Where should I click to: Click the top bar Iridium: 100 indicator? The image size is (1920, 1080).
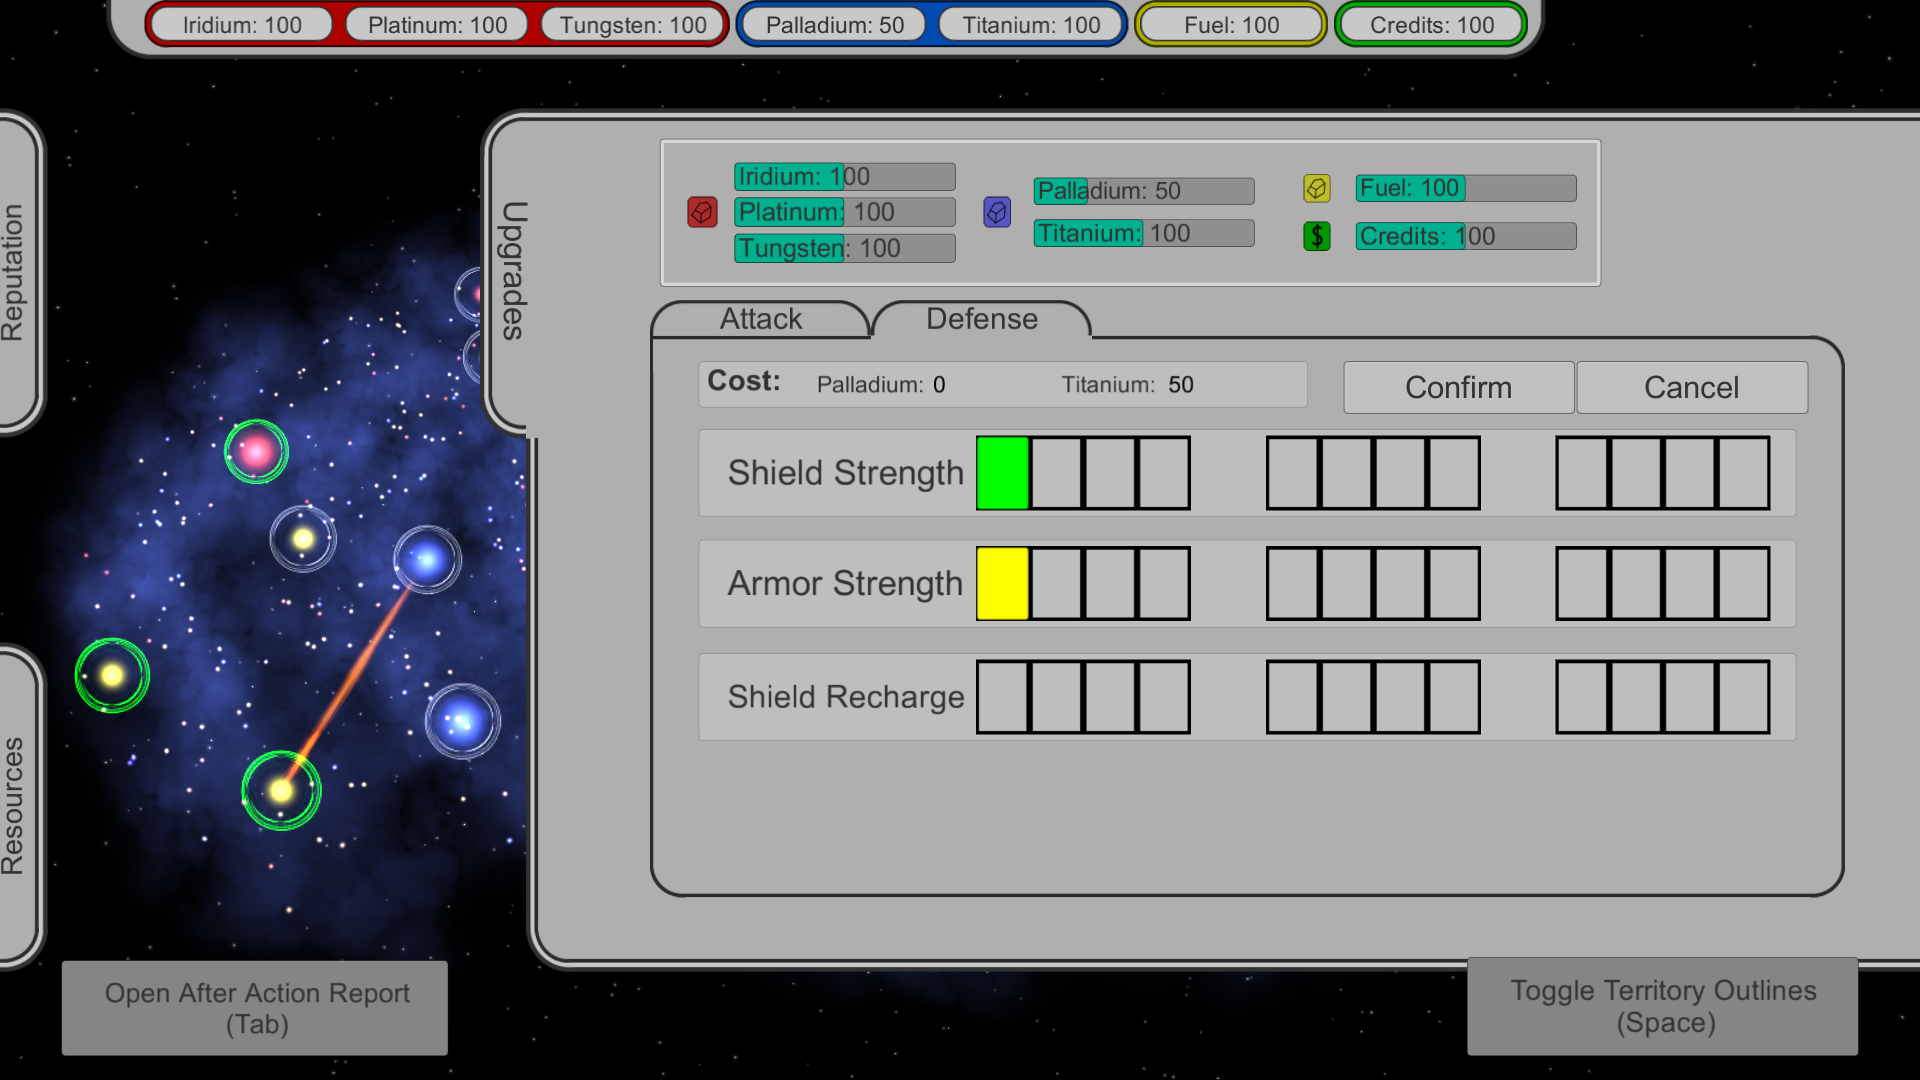(242, 25)
